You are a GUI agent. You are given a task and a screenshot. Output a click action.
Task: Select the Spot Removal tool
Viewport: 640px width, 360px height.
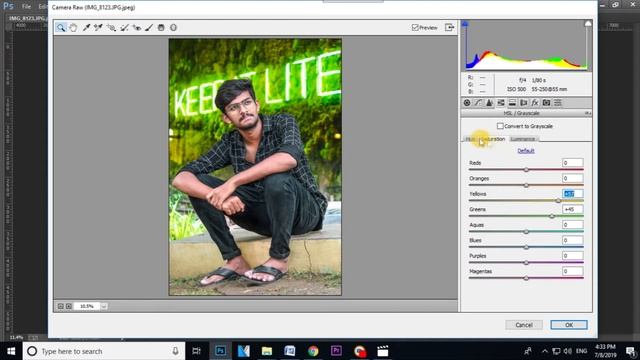(124, 27)
